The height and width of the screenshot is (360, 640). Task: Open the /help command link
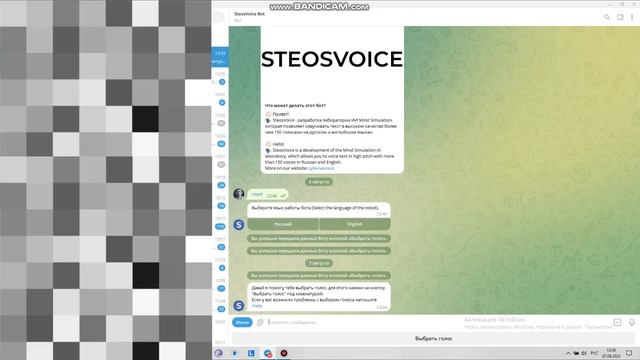(257, 306)
